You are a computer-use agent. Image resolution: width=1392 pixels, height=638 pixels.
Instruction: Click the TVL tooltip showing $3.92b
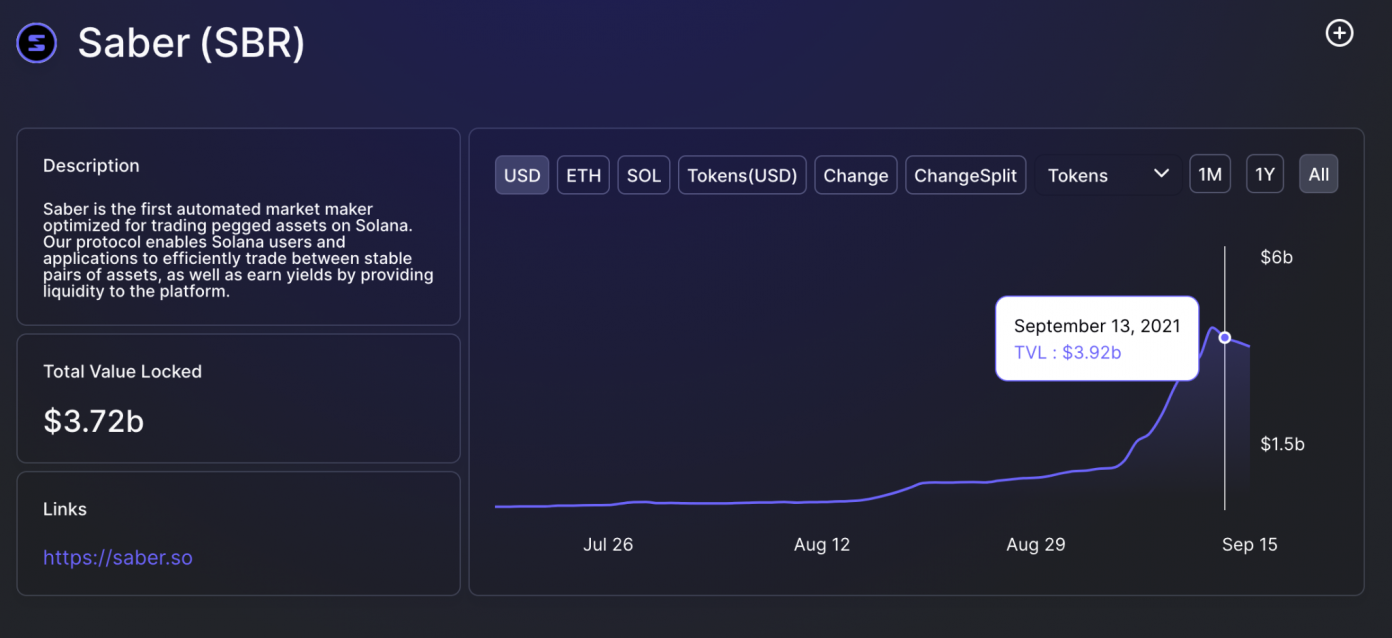(x=1096, y=338)
